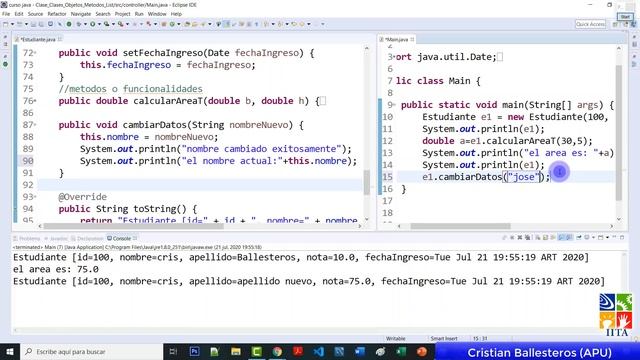Maximize the Console panel
Screen dimensions: 640x360
622,238
